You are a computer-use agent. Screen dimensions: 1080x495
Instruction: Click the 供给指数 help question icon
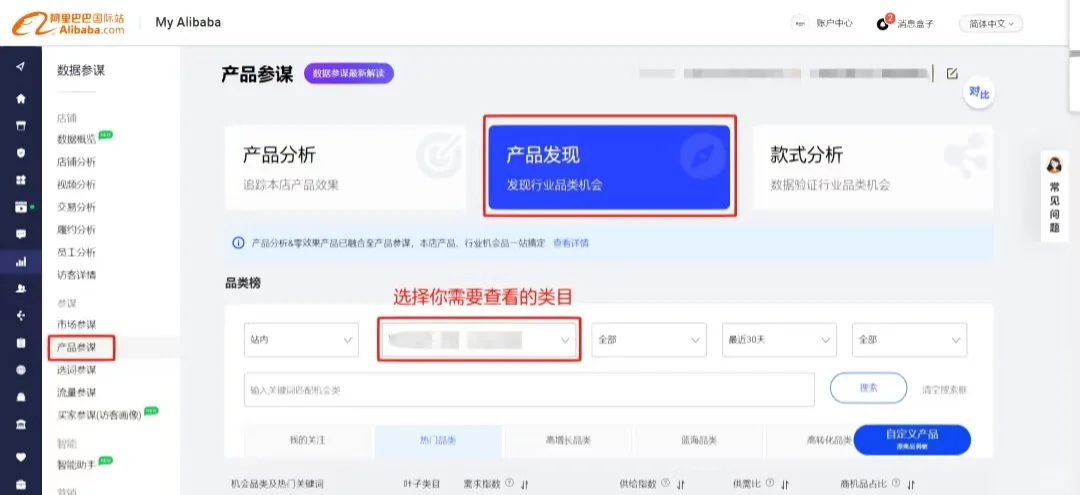click(665, 483)
